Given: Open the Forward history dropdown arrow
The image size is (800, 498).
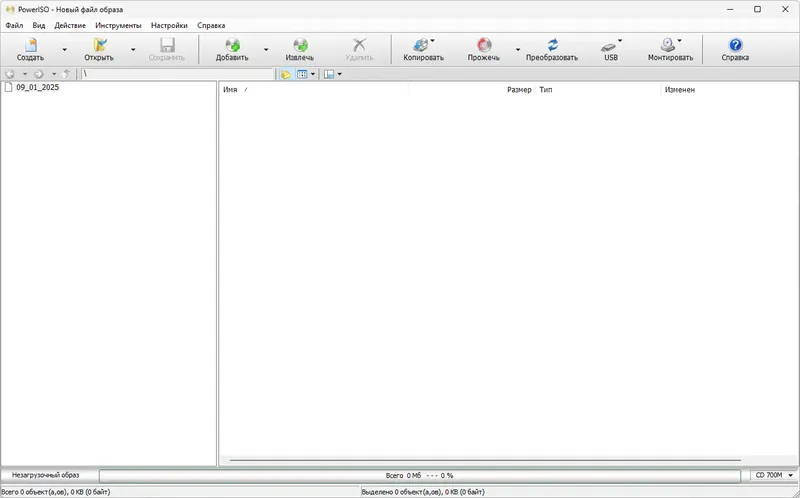Looking at the screenshot, I should (x=54, y=74).
